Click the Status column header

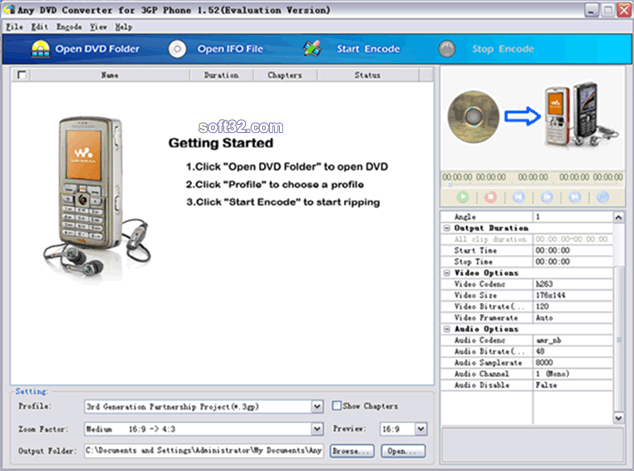point(368,75)
